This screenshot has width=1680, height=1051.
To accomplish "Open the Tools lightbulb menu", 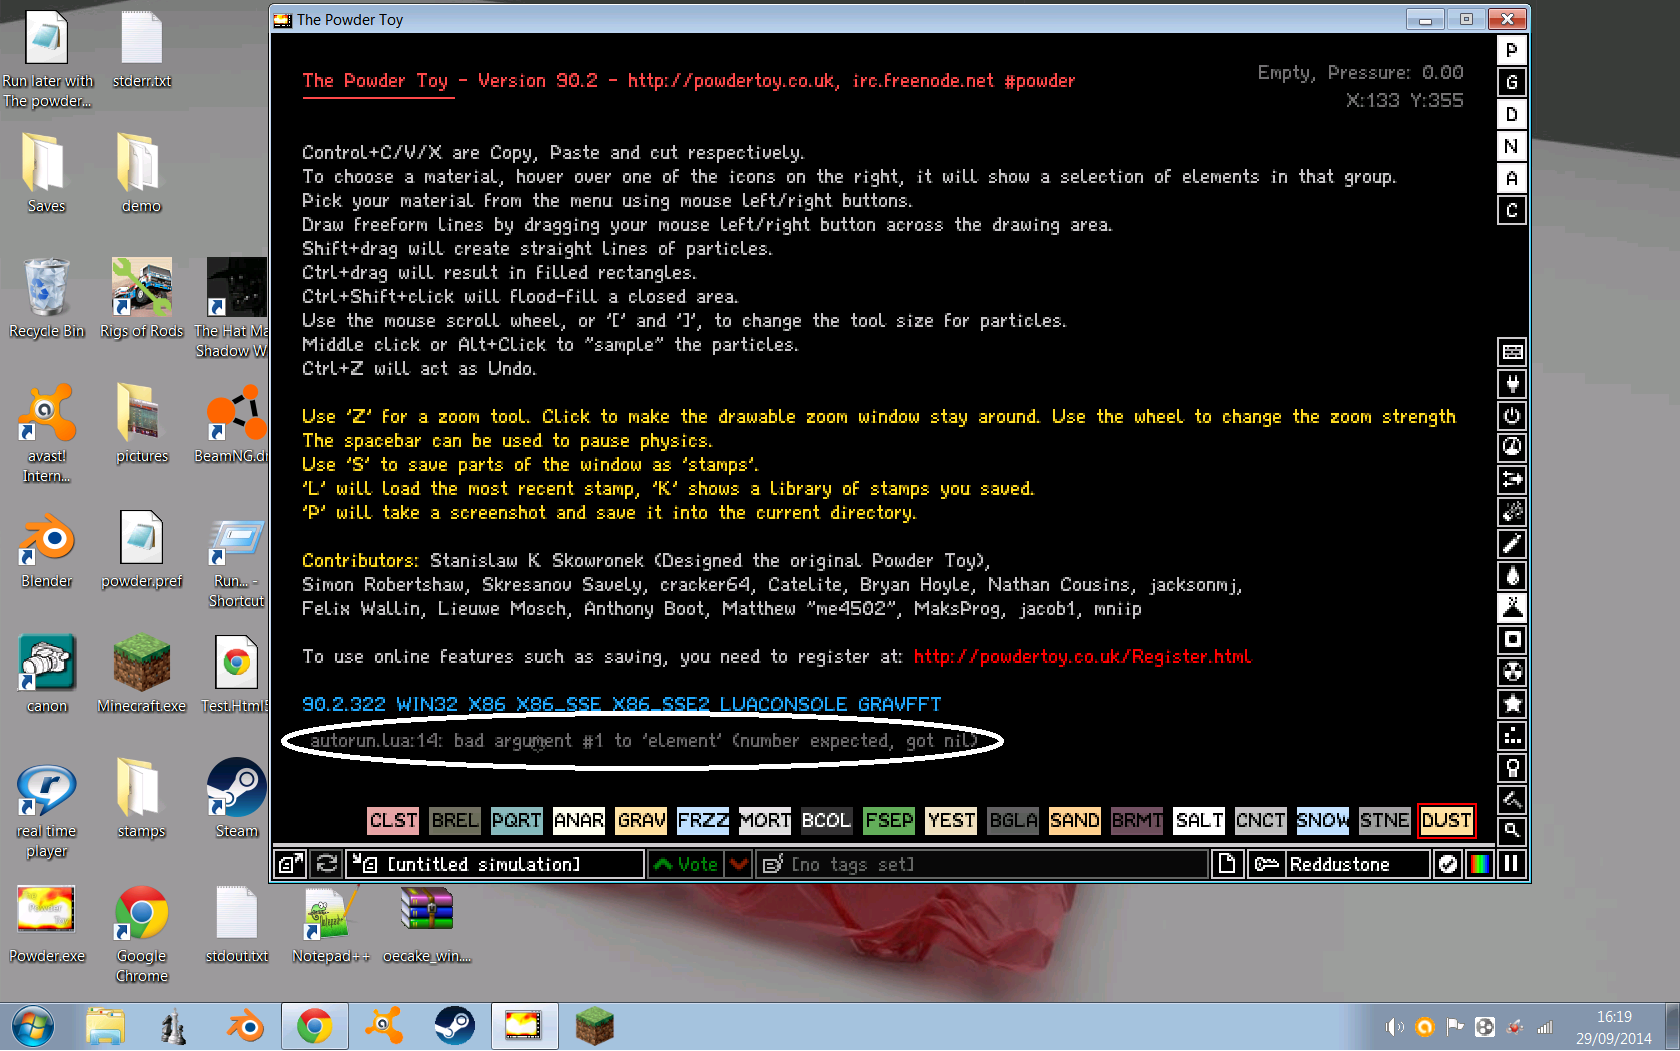I will coord(1512,768).
